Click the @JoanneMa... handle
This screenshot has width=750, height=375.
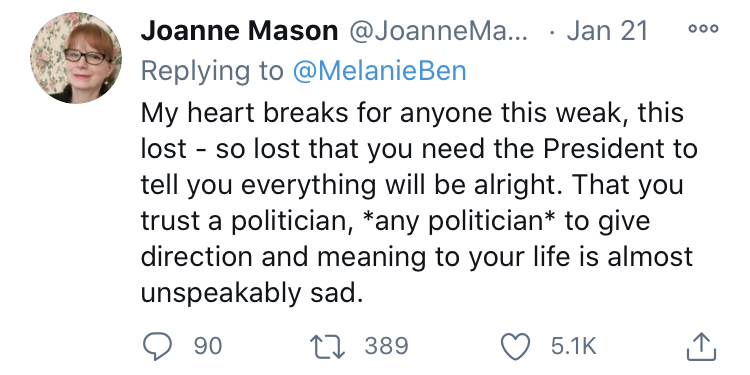point(438,31)
